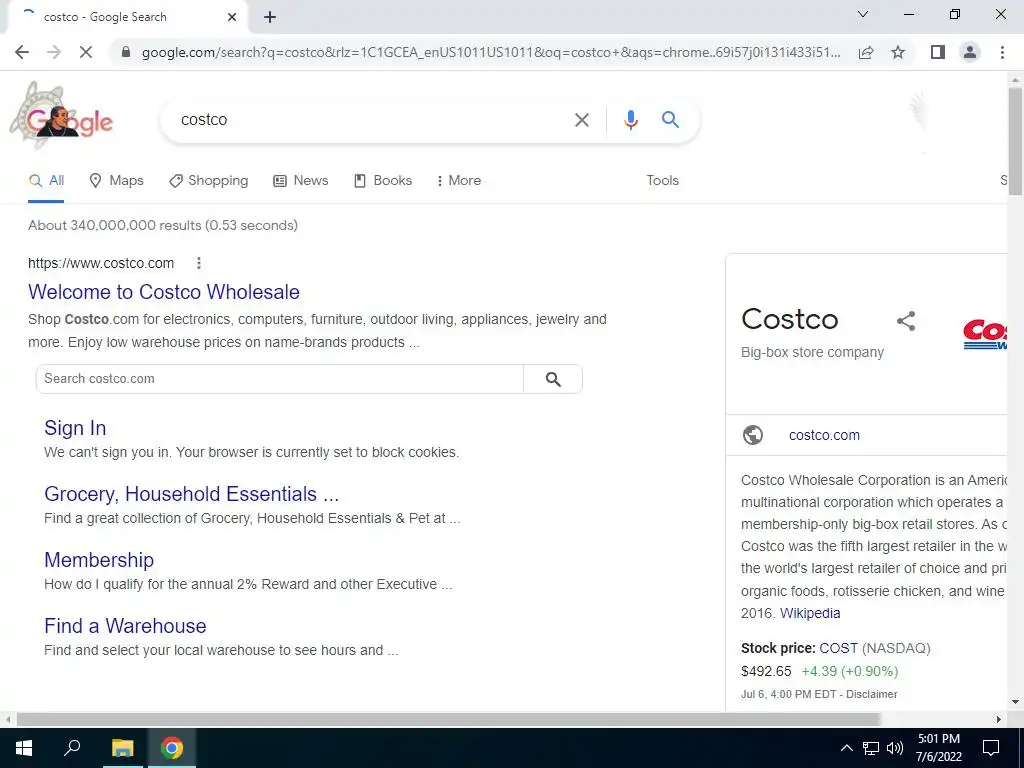Open a new browser tab with plus icon
This screenshot has width=1024, height=768.
(270, 17)
